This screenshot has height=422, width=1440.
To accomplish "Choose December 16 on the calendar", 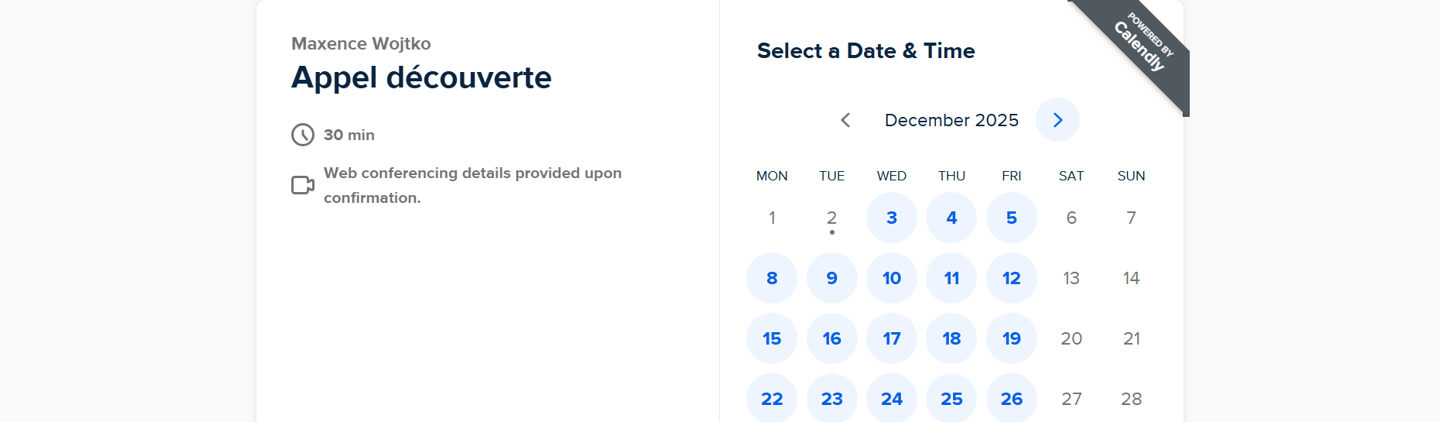I will 832,339.
